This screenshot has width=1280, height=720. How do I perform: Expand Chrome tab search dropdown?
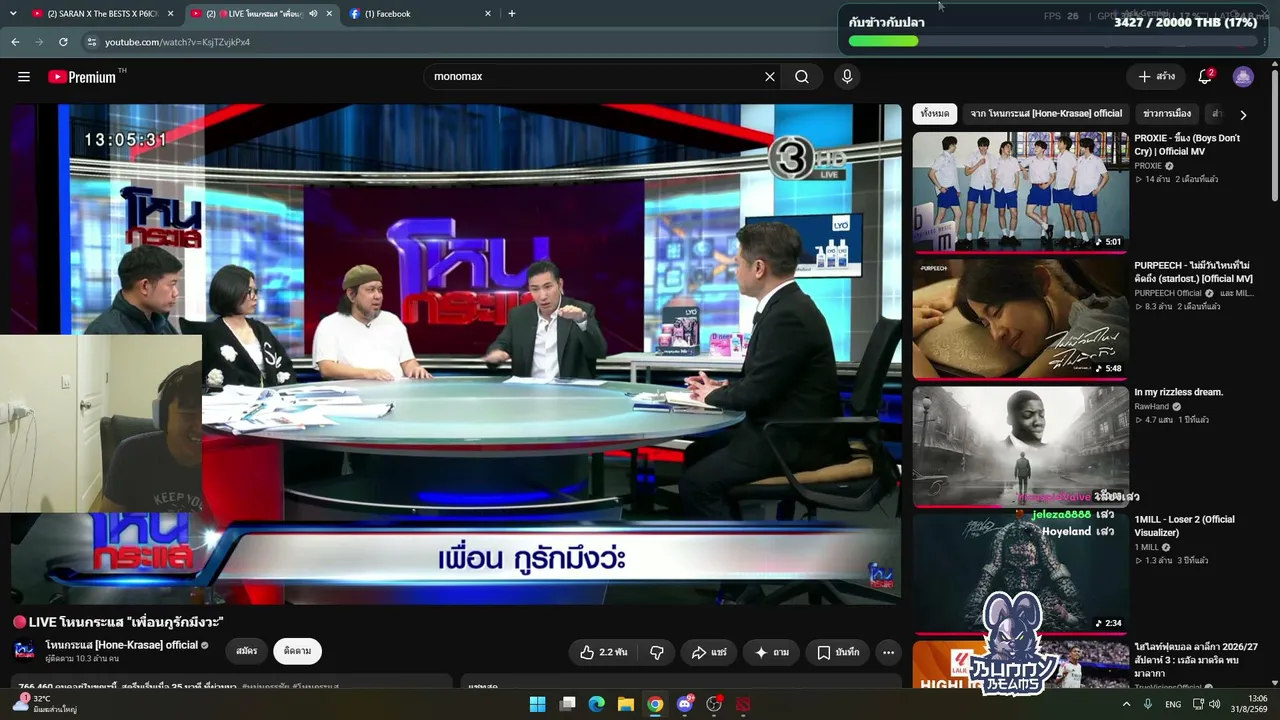click(14, 14)
